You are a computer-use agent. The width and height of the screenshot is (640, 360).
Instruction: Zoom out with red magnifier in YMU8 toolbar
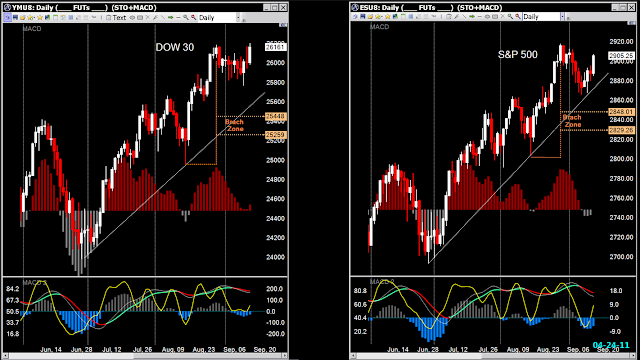point(193,18)
